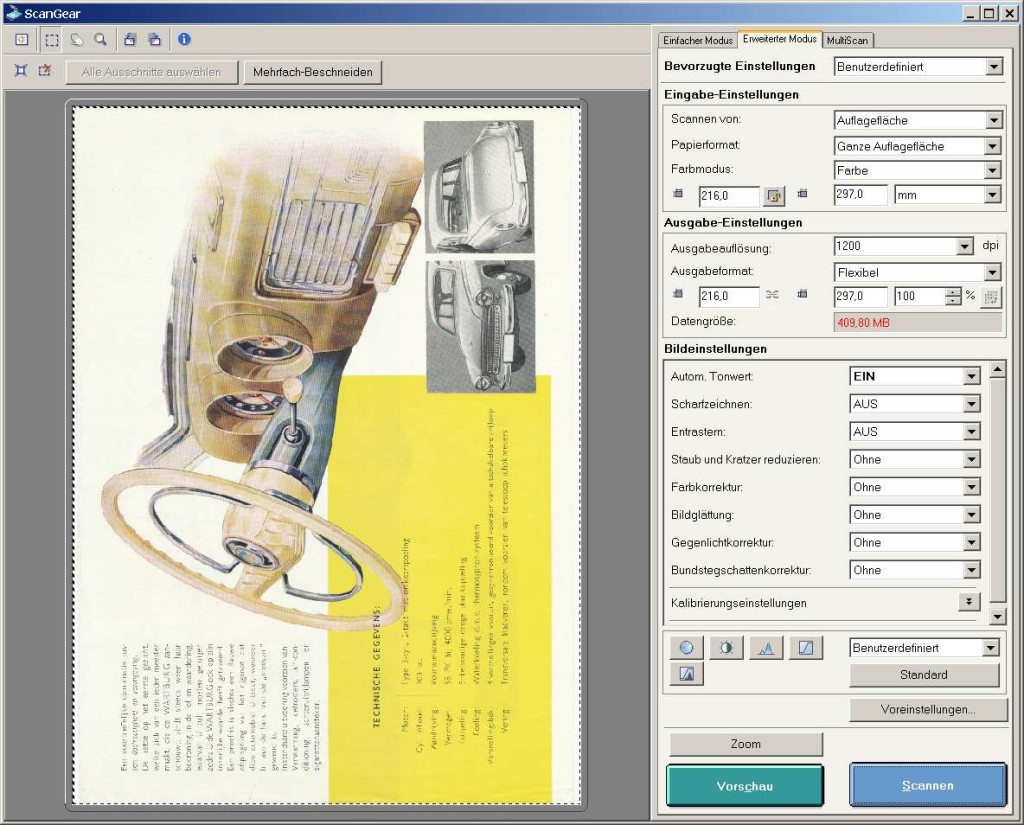This screenshot has width=1024, height=825.
Task: Click the input height field
Action: (x=861, y=195)
